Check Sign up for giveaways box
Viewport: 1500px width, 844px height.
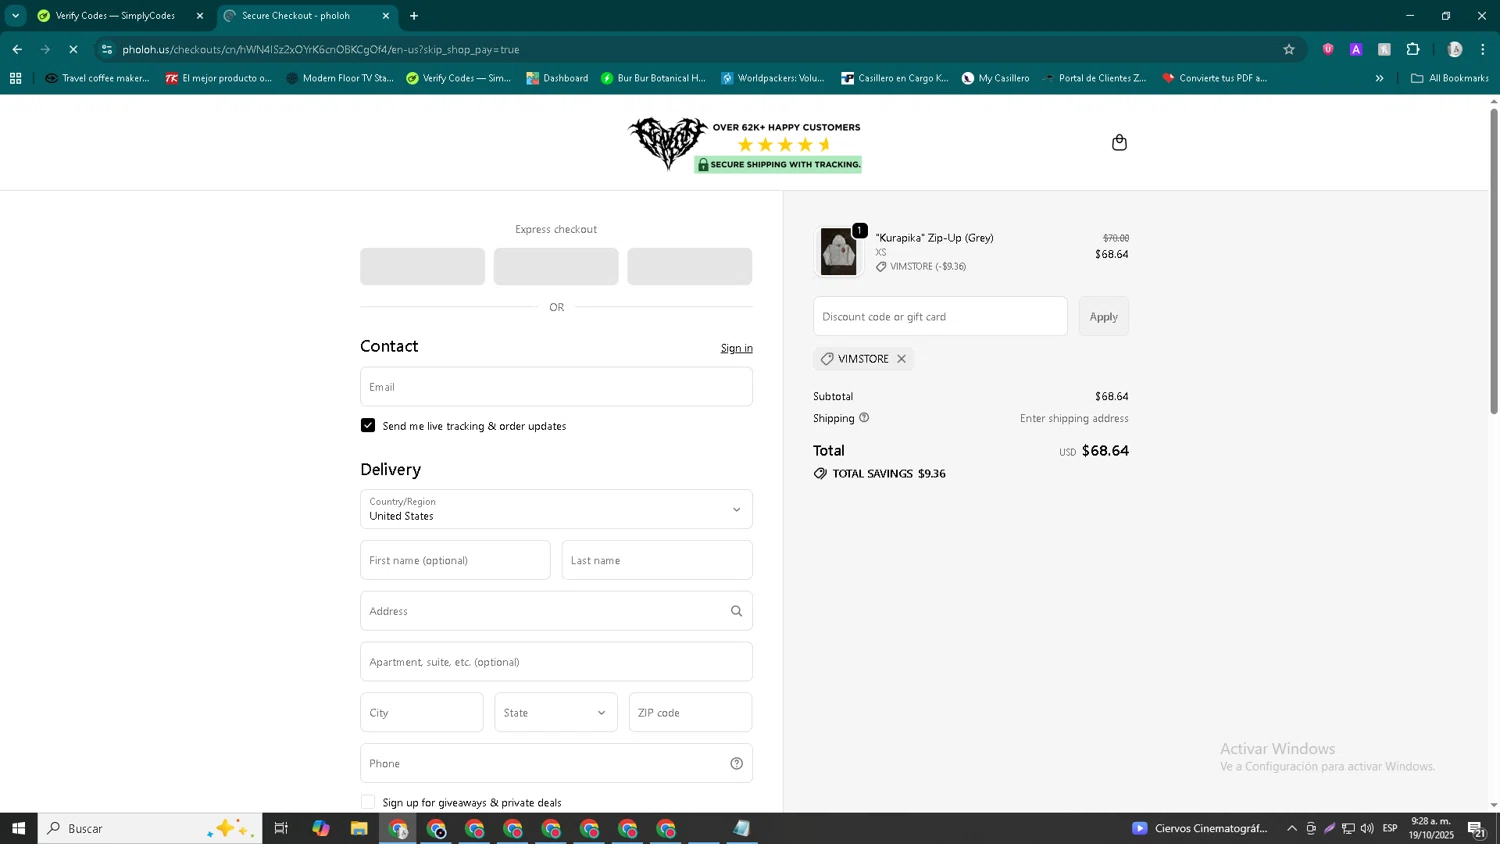[368, 802]
